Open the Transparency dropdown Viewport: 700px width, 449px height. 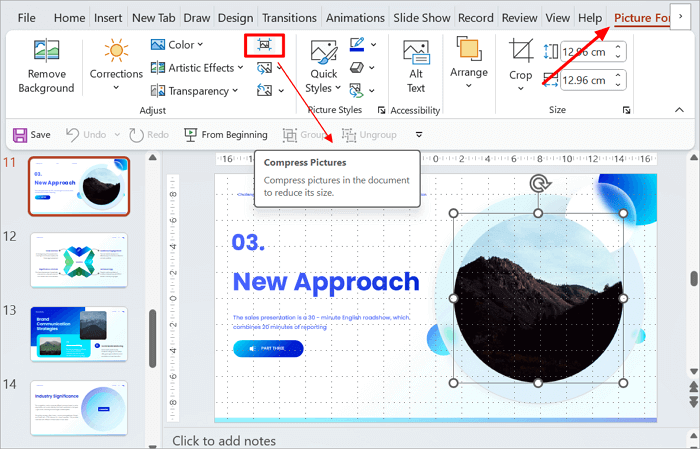195,90
